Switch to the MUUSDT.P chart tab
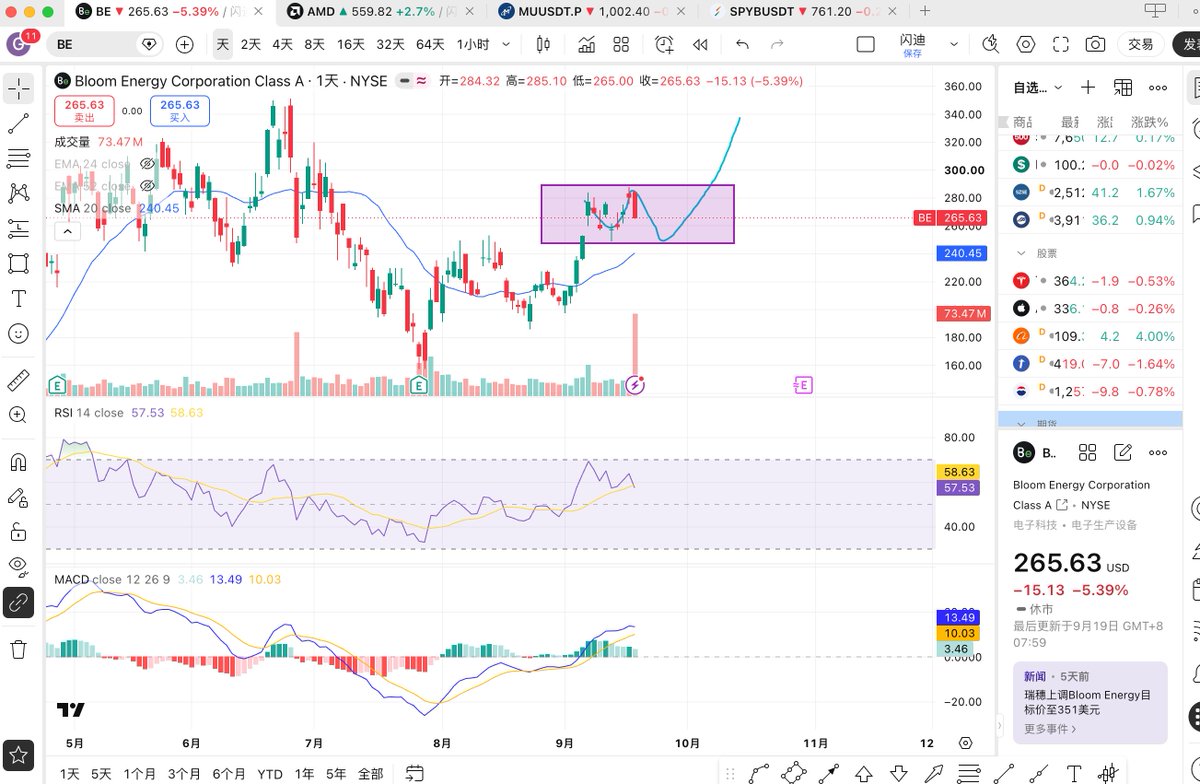 click(x=592, y=11)
